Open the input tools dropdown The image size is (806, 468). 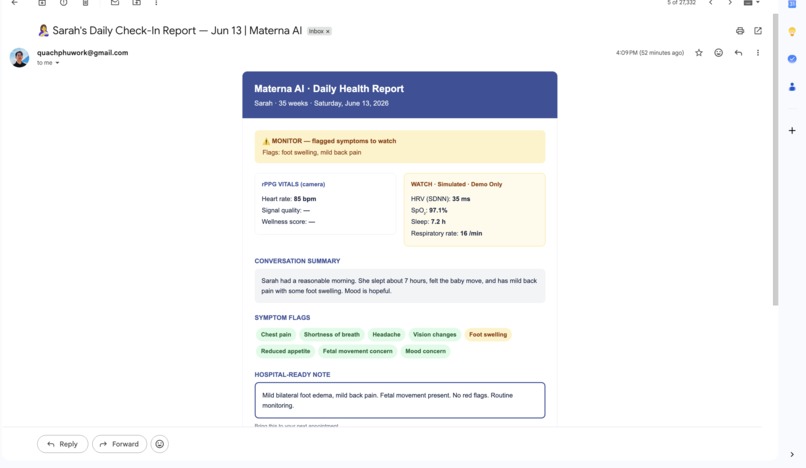click(x=752, y=3)
